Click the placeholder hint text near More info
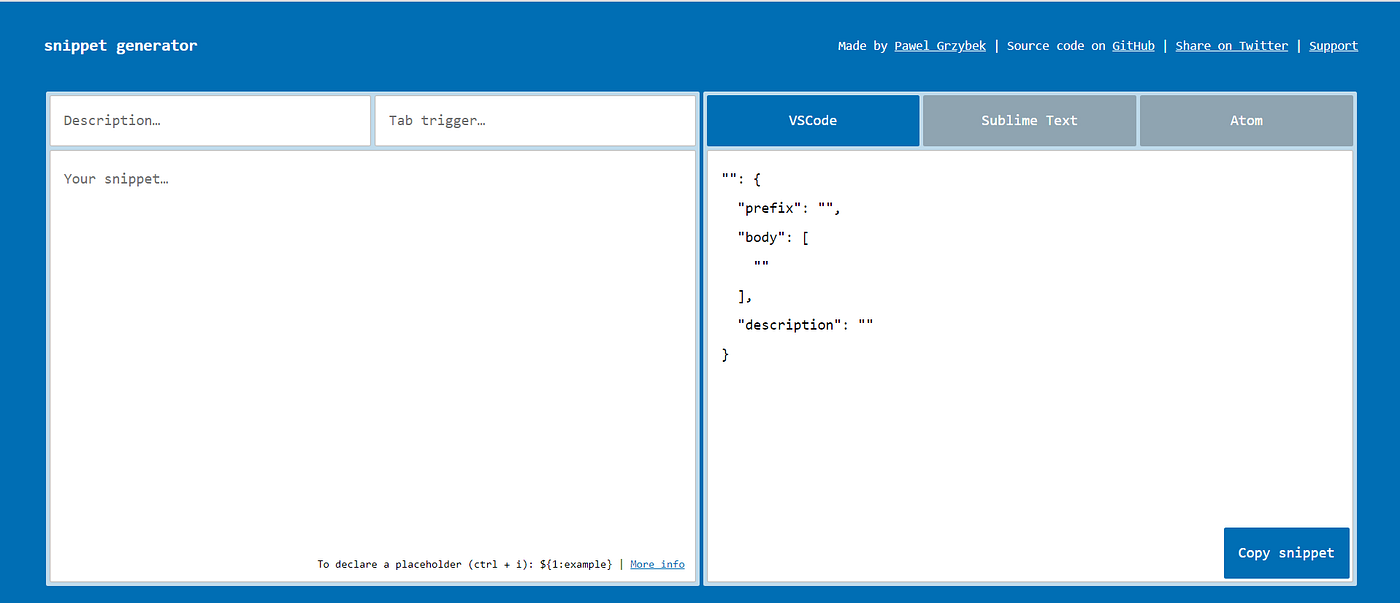Image resolution: width=1400 pixels, height=603 pixels. tap(465, 563)
